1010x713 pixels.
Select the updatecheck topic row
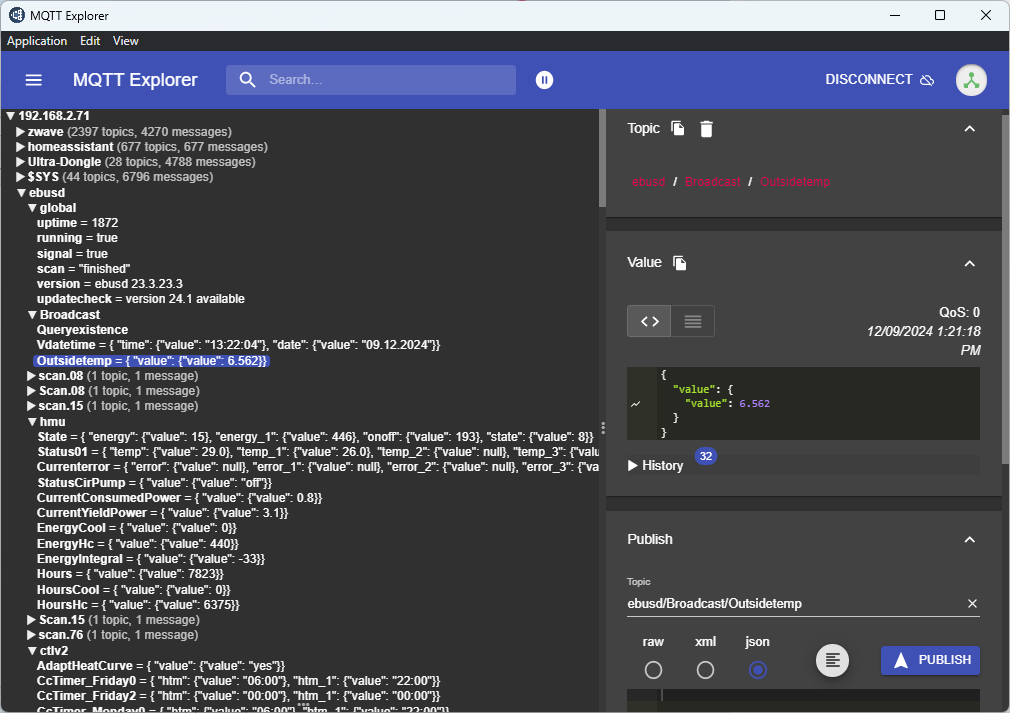click(140, 299)
